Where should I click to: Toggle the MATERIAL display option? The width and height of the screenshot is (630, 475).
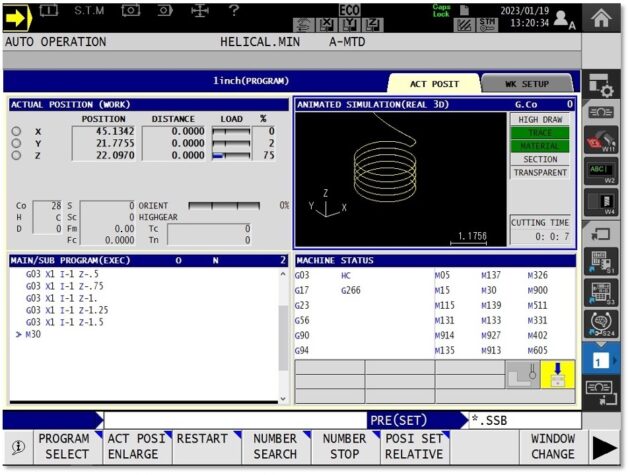539,146
